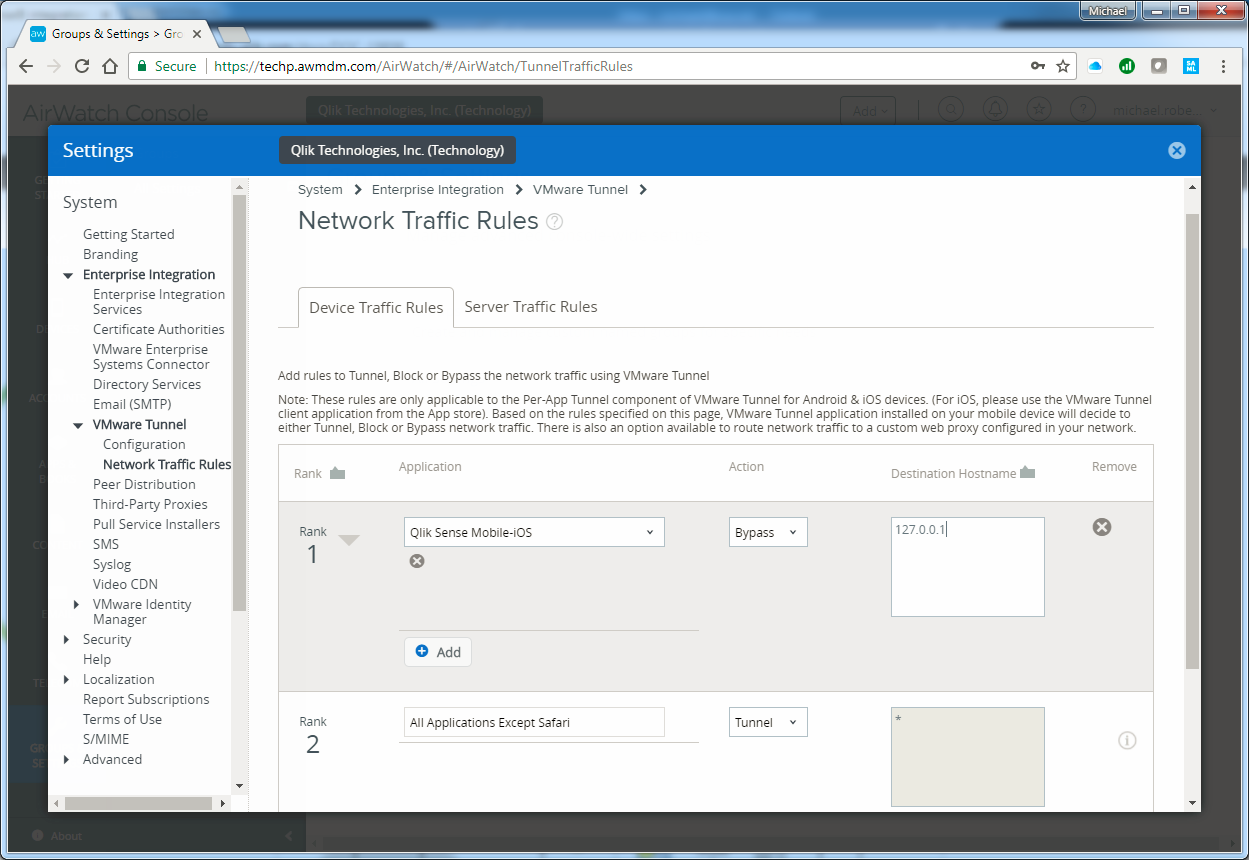Open the SAML browser extension
The height and width of the screenshot is (860, 1249).
(1191, 66)
